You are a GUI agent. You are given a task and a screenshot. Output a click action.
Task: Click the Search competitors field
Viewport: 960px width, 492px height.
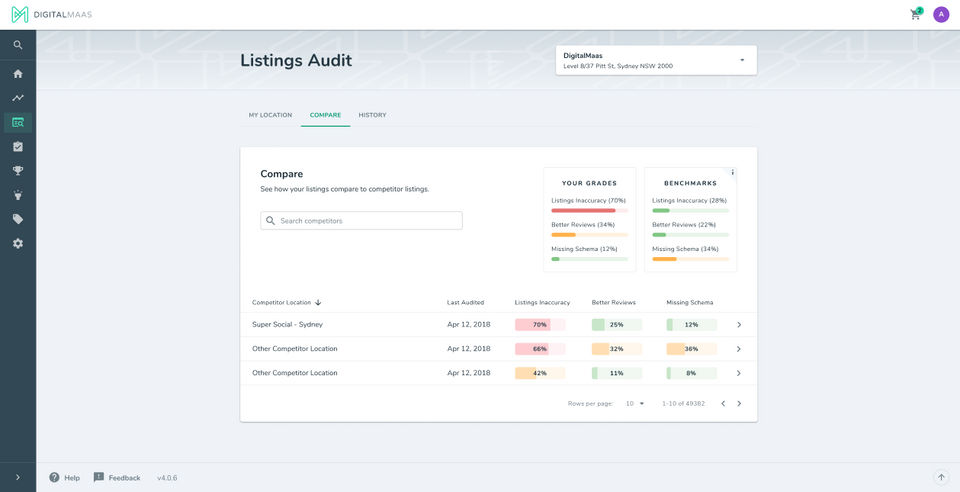pyautogui.click(x=361, y=221)
